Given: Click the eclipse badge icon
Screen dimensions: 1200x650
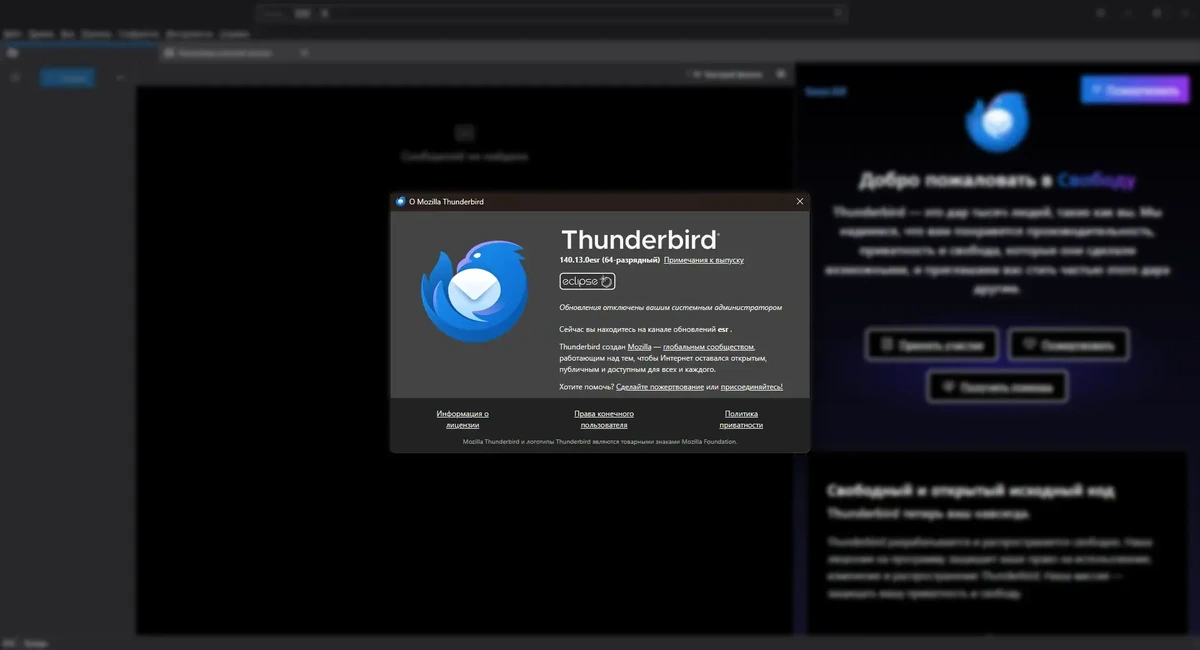Looking at the screenshot, I should tap(587, 281).
